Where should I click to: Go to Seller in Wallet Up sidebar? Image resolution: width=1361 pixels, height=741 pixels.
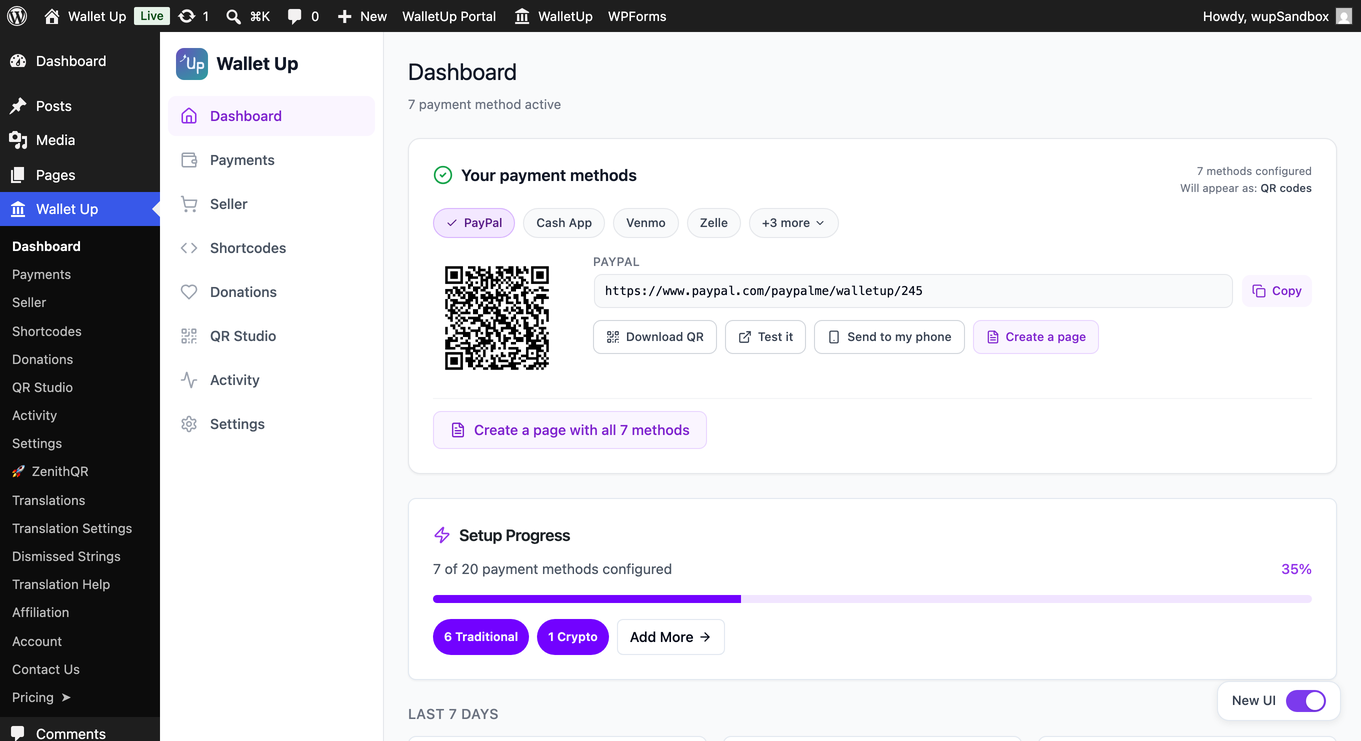(271, 204)
